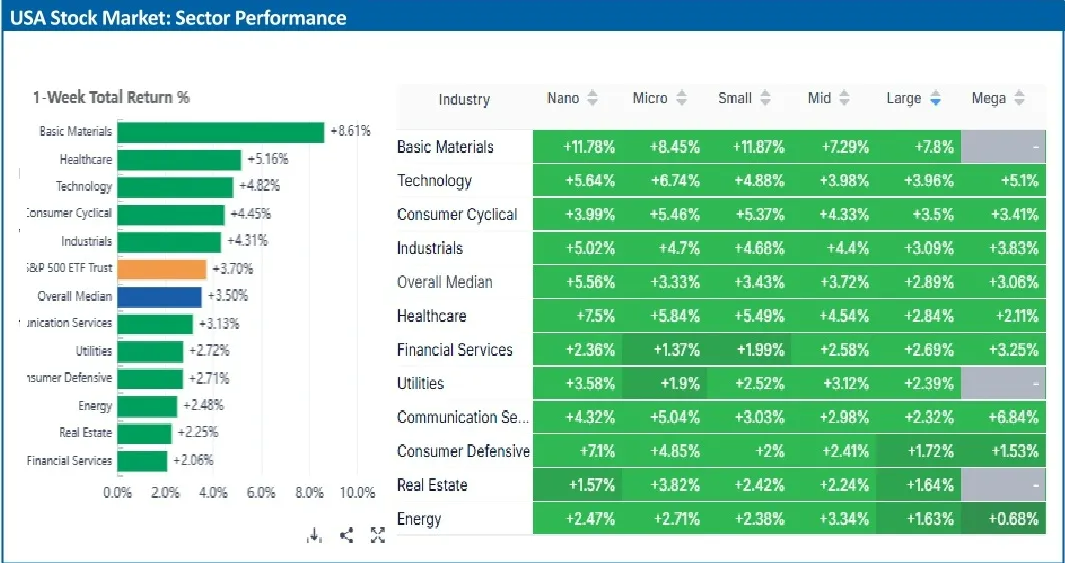
Task: Click the share icon below chart
Action: click(346, 536)
